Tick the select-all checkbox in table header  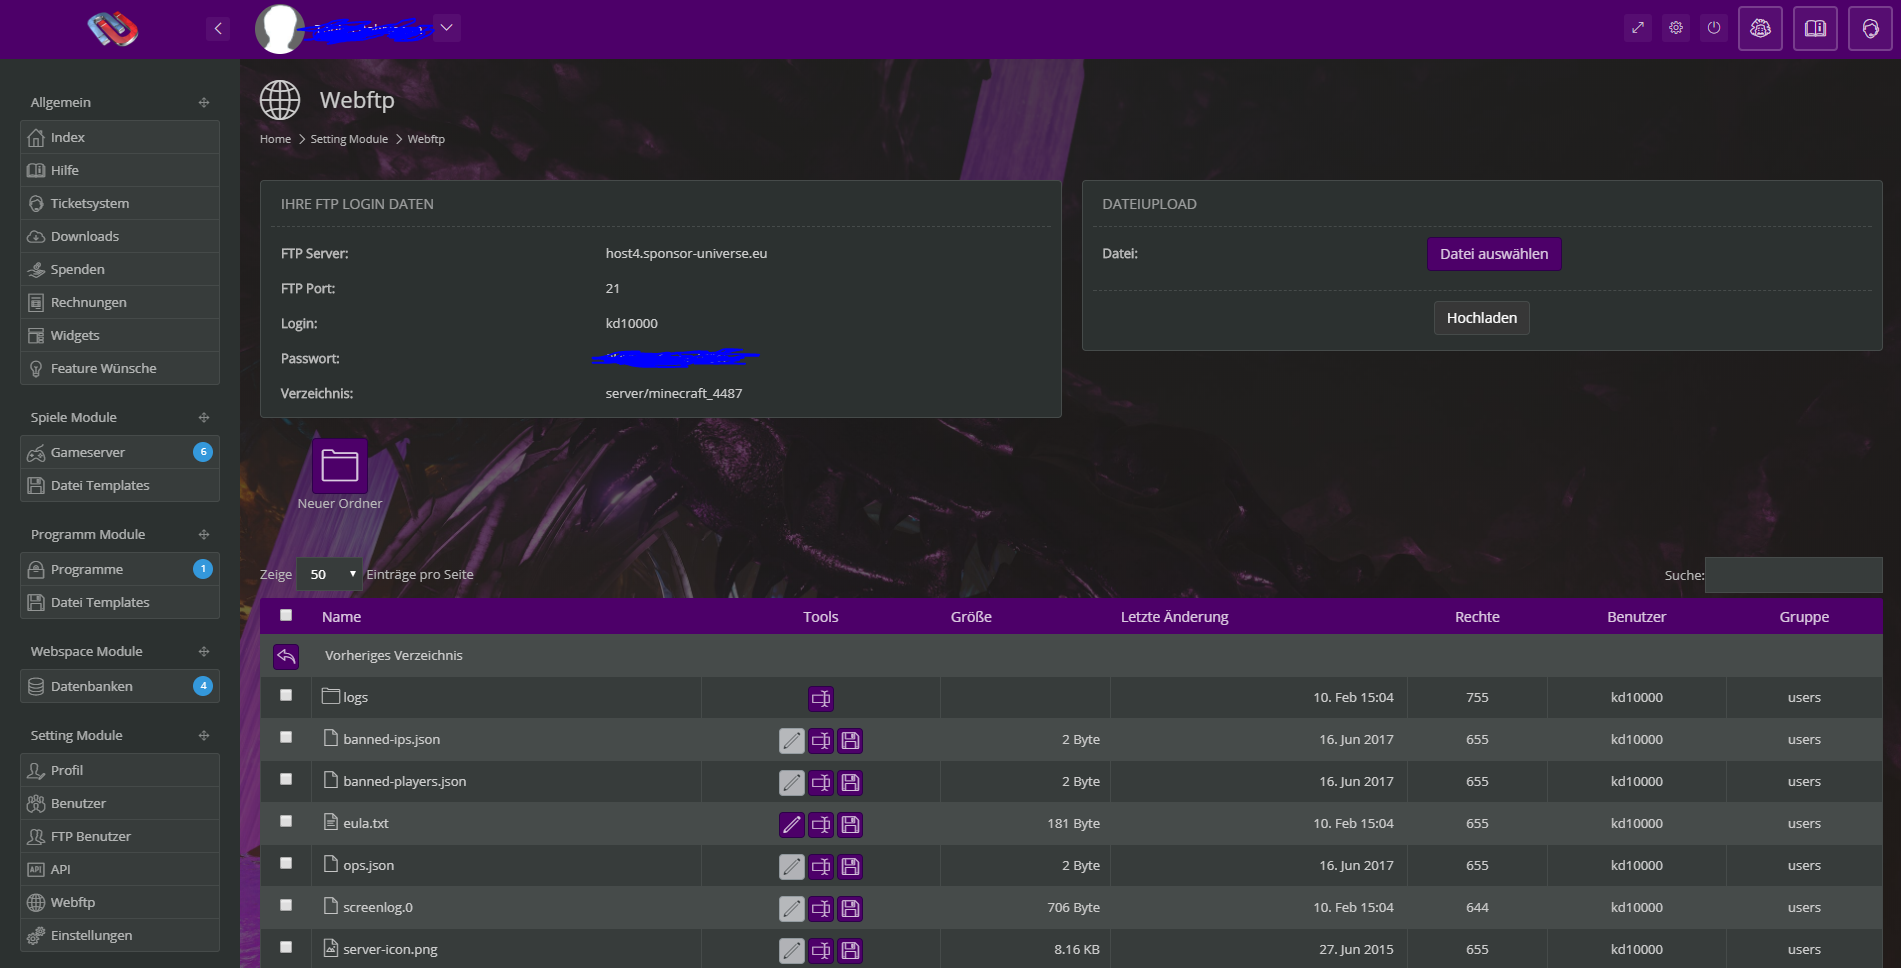pos(286,615)
